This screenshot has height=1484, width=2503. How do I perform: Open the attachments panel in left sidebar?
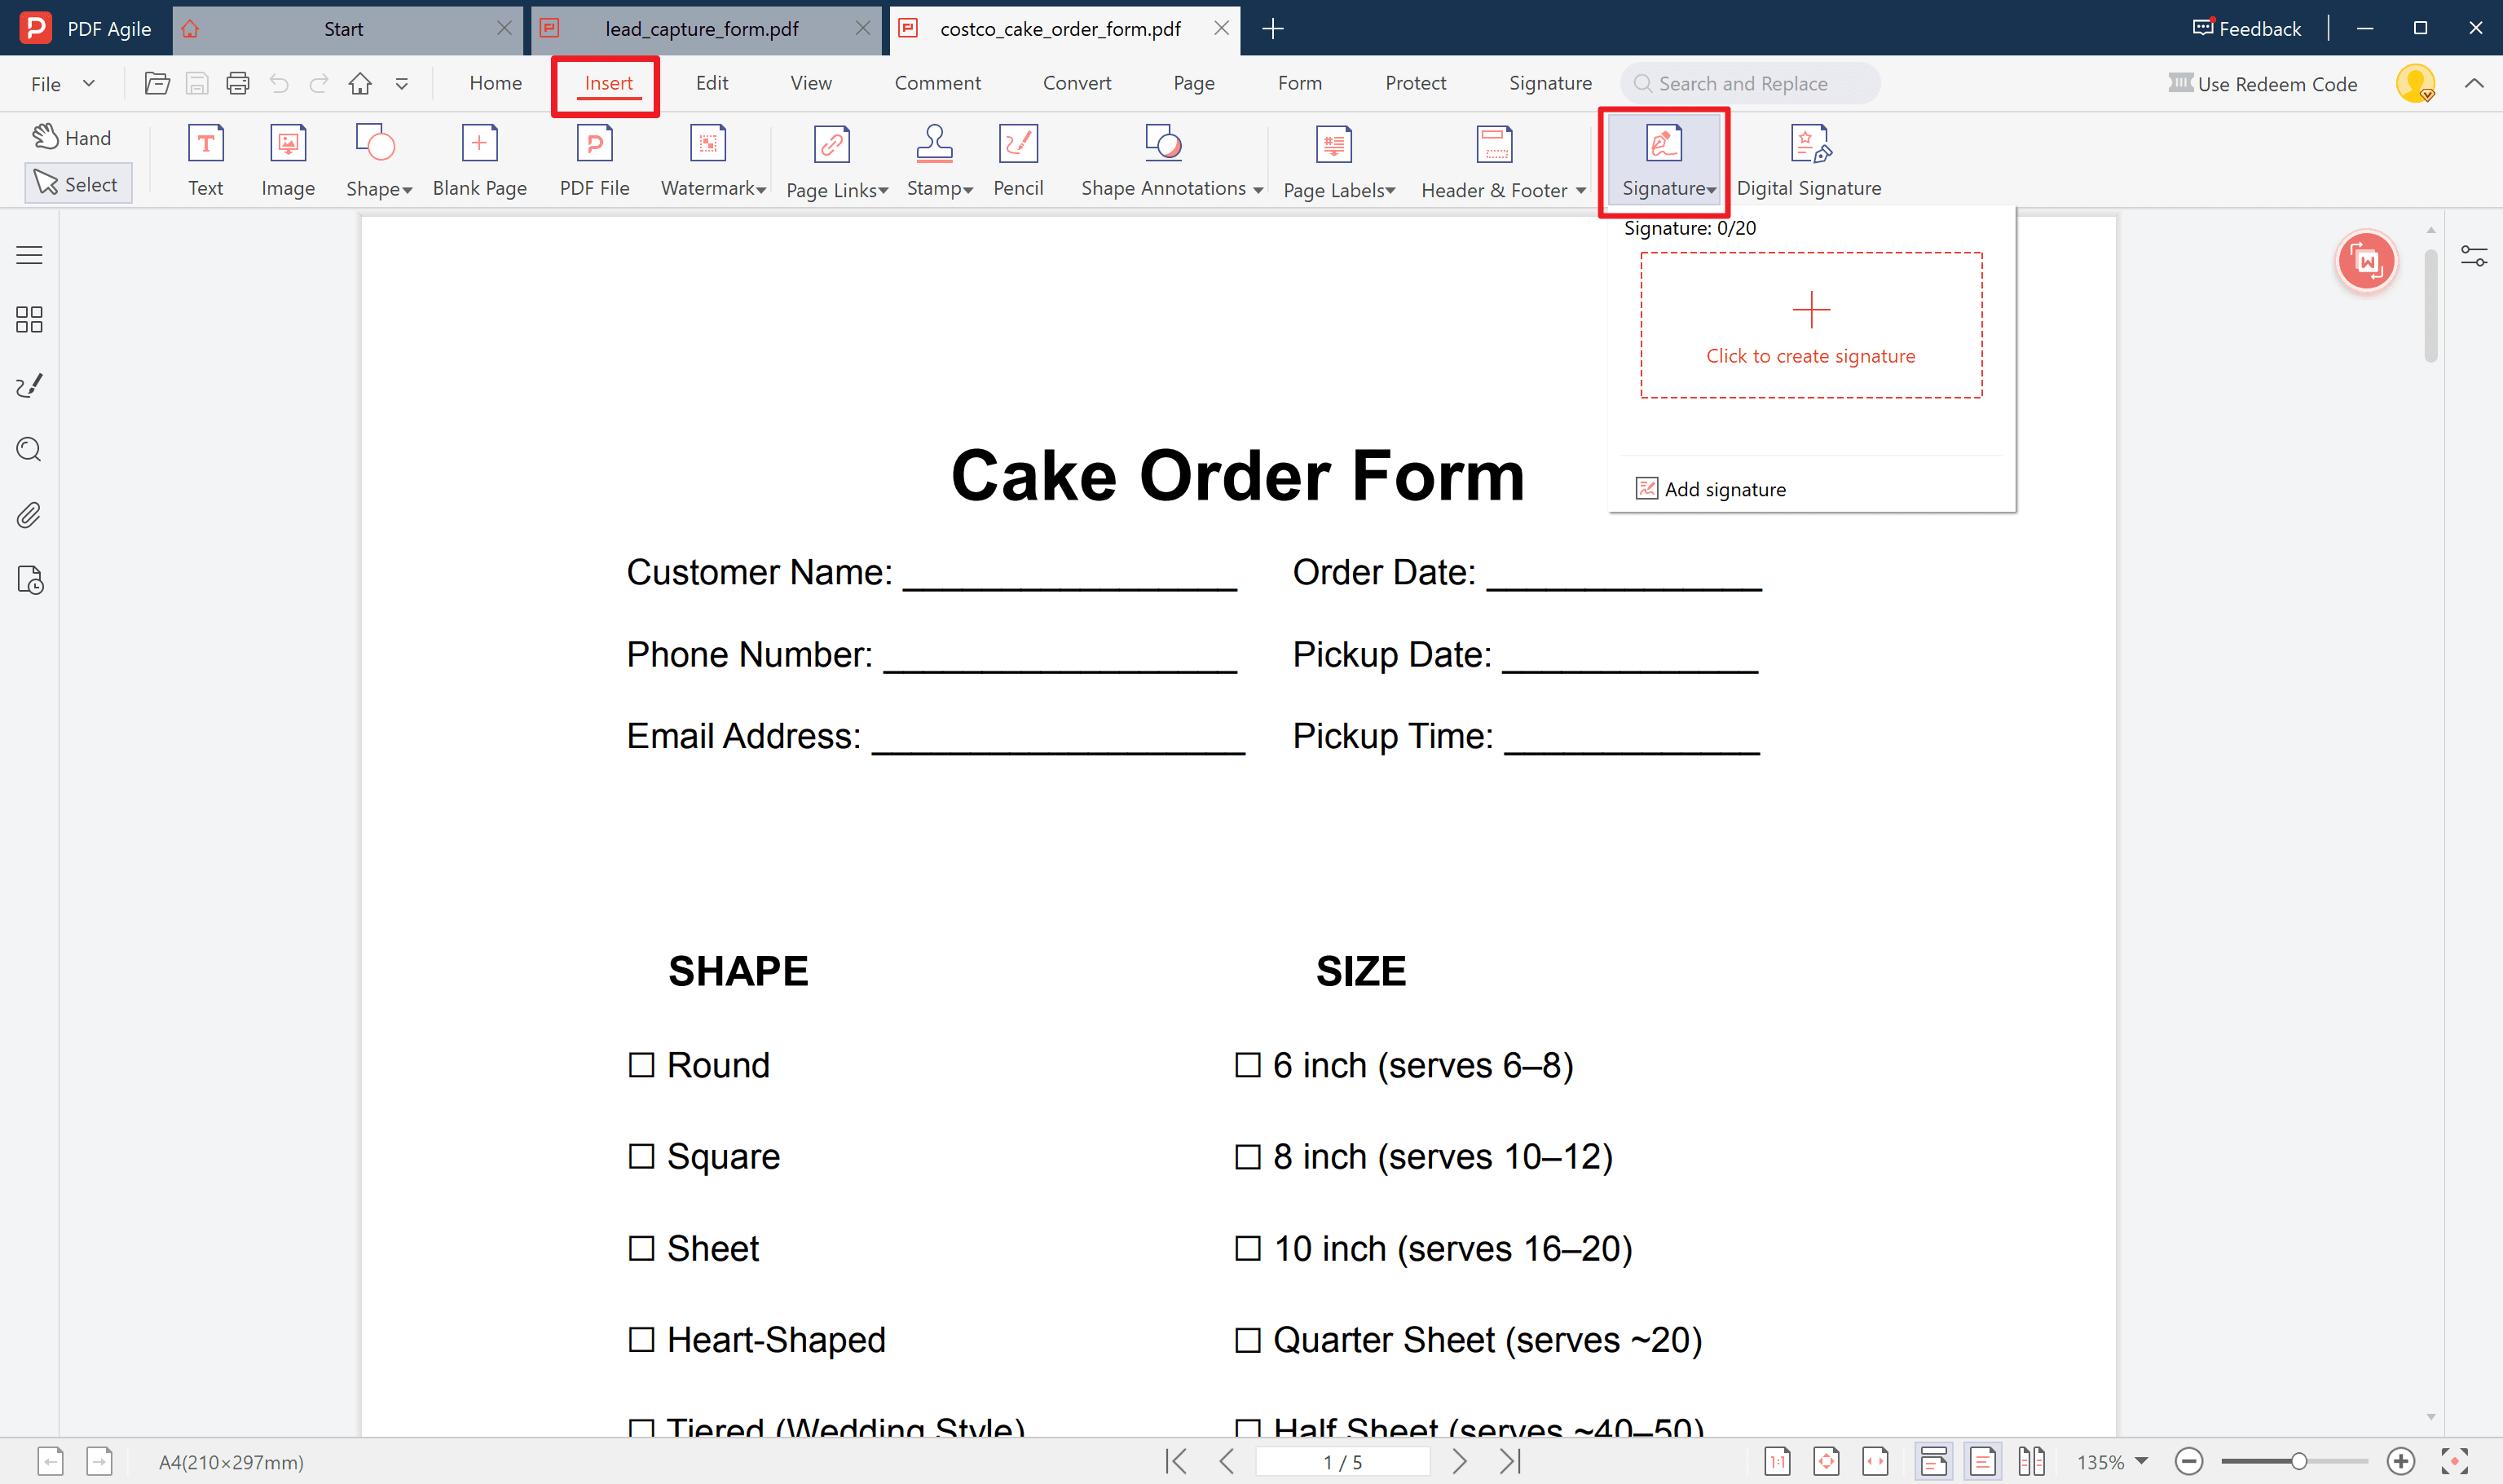28,515
